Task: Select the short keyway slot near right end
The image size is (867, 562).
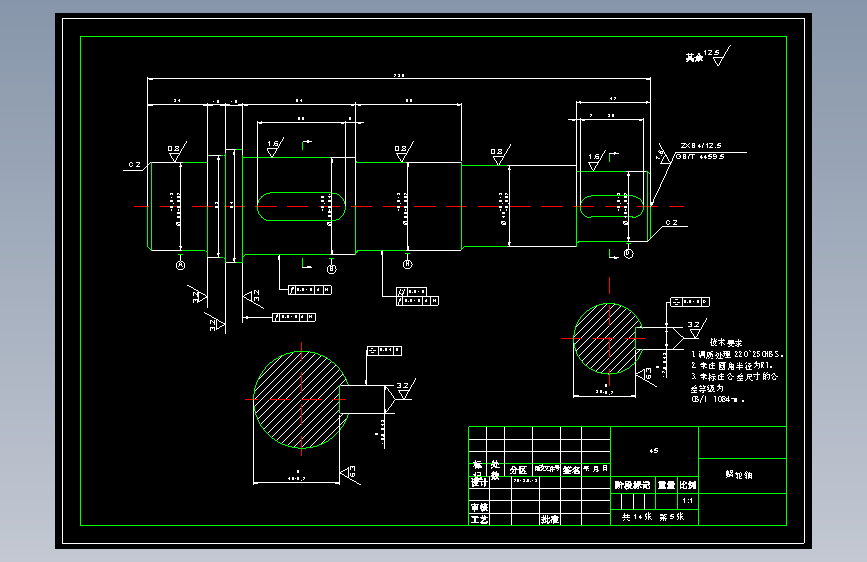Action: click(612, 206)
